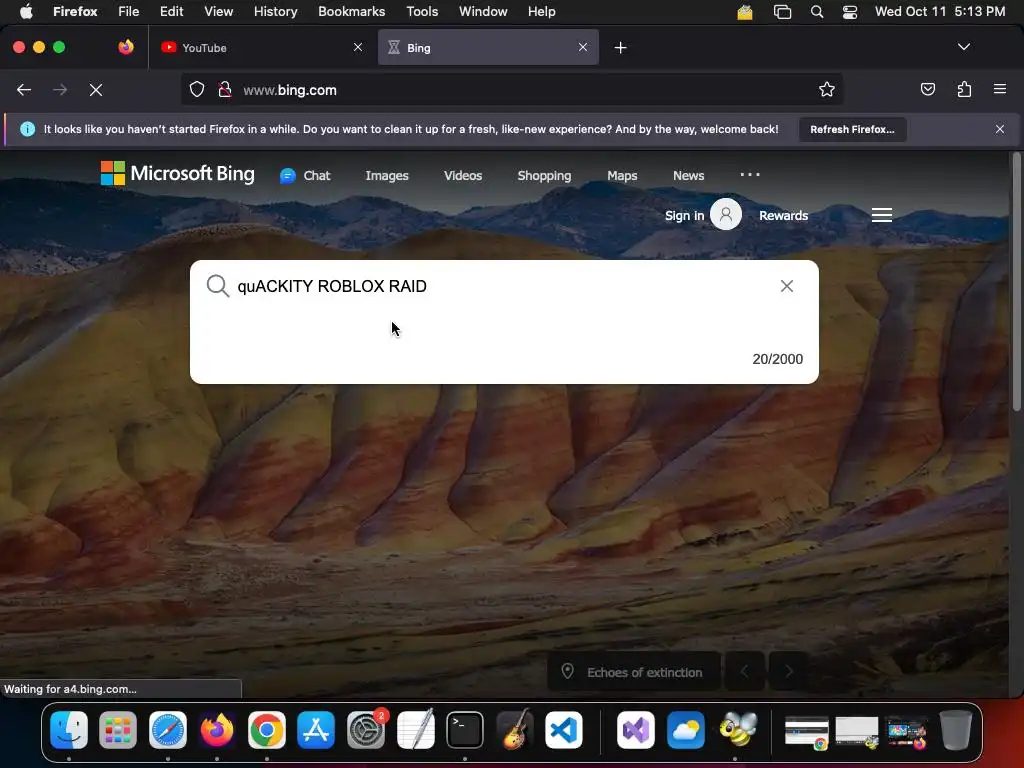Screen dimensions: 1024x768
Task: Open Trash in the Dock
Action: (x=956, y=729)
